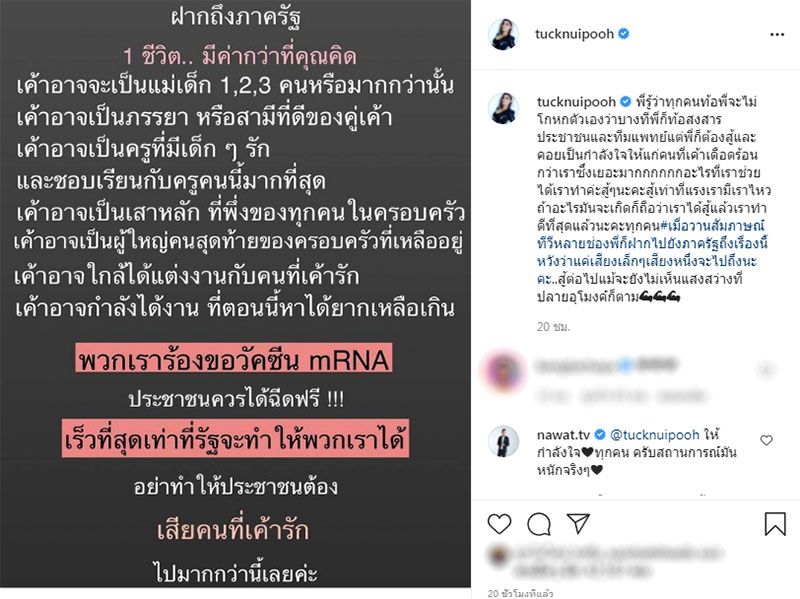
Task: Like nawat.tv's comment with small heart
Action: tap(766, 440)
